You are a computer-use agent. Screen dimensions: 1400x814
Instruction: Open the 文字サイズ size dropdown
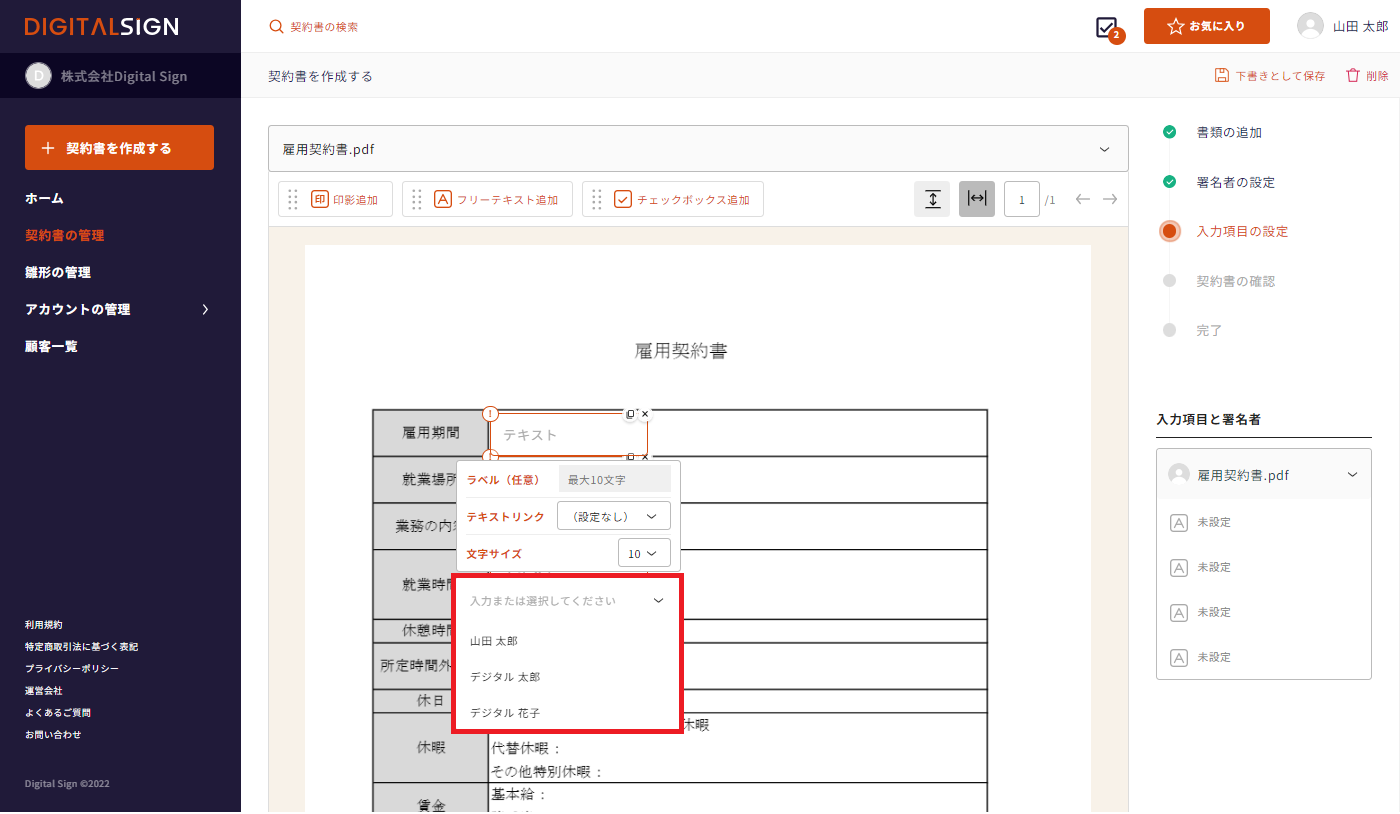(x=643, y=553)
